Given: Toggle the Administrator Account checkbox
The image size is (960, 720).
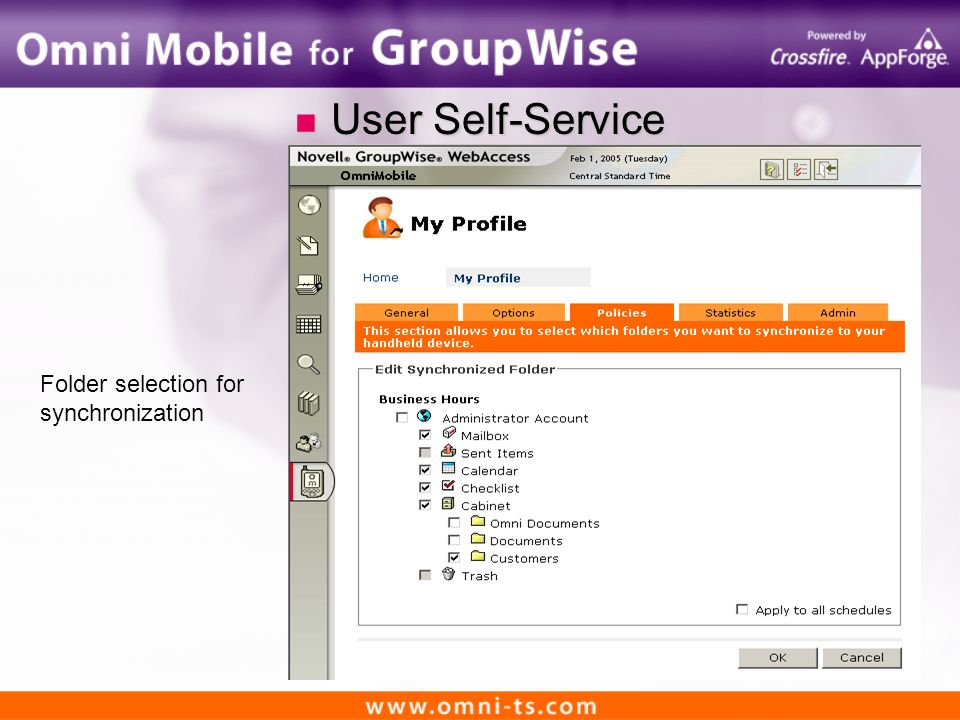Looking at the screenshot, I should click(402, 418).
